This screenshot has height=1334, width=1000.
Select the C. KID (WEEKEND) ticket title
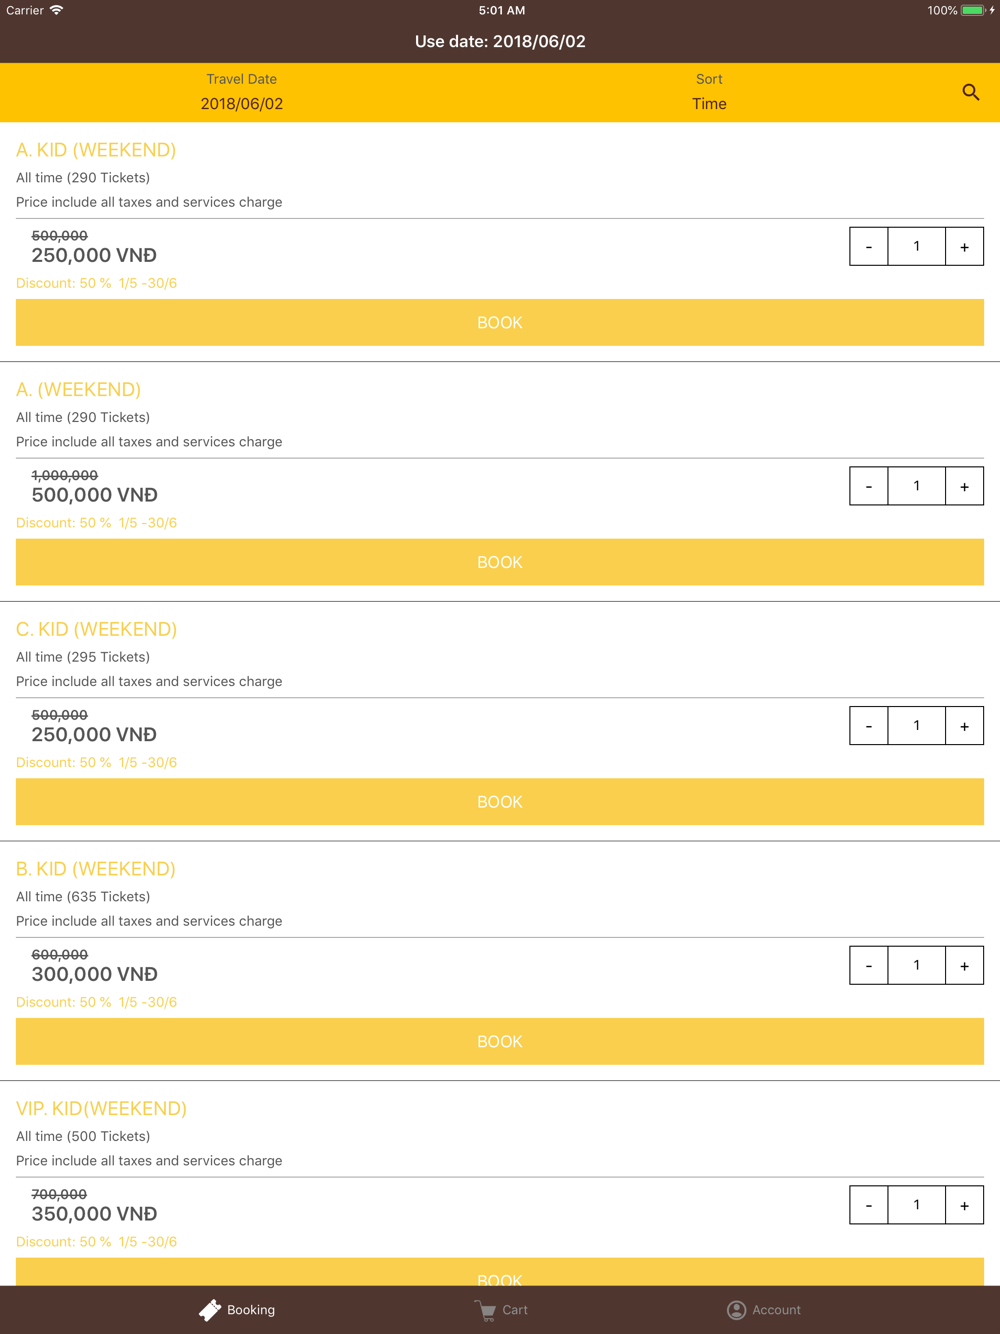click(96, 629)
